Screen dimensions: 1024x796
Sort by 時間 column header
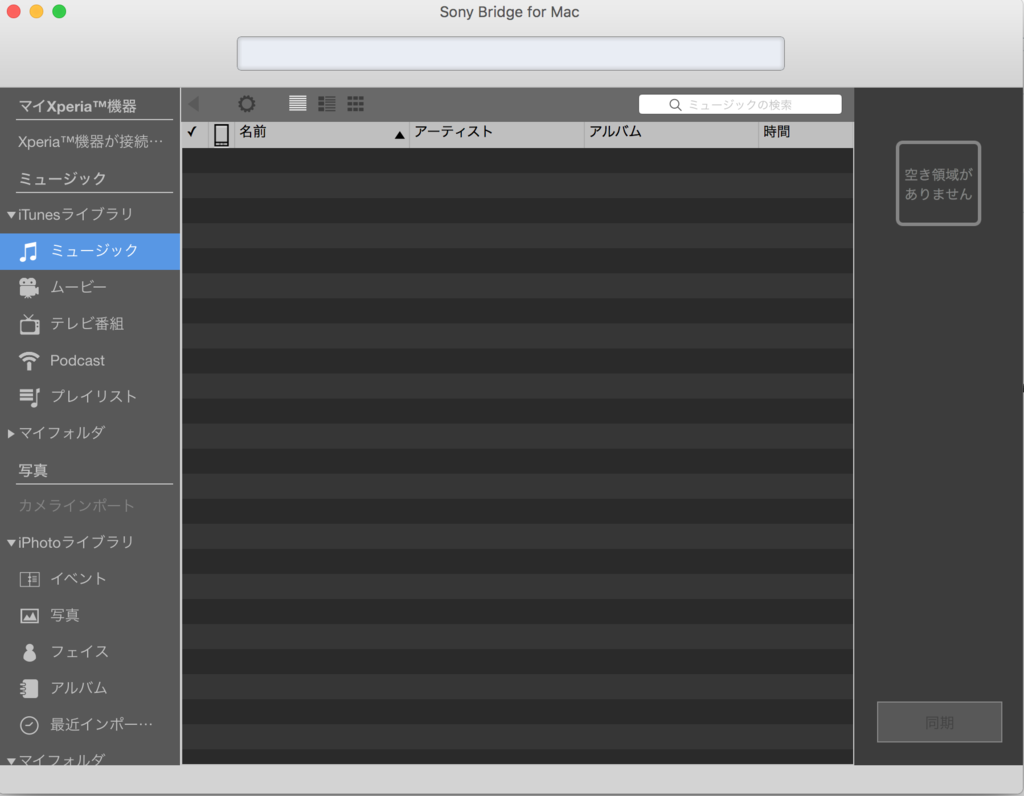(x=805, y=134)
